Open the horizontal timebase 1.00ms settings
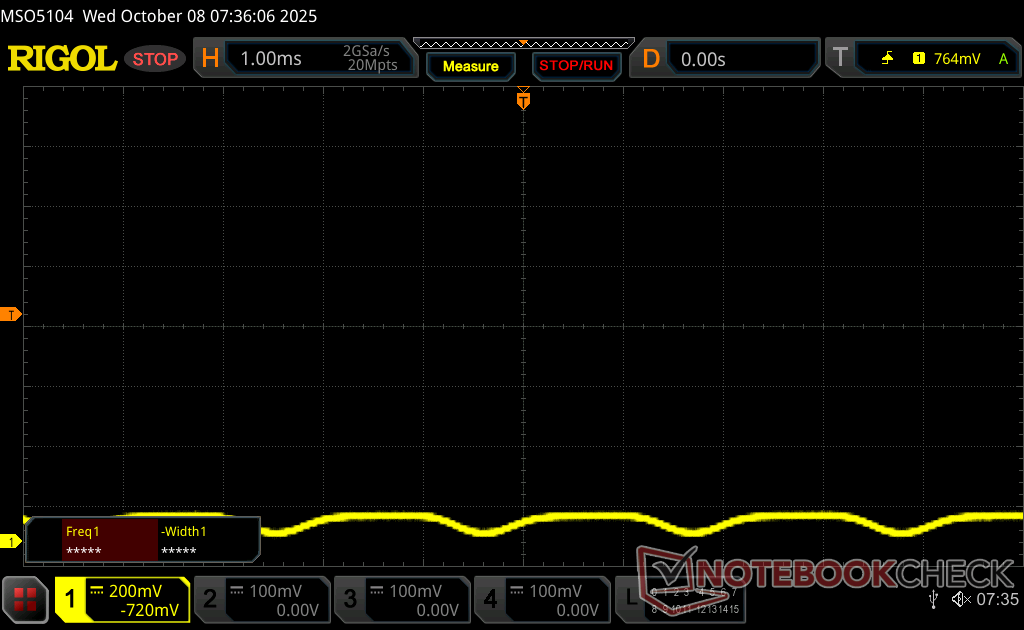Screen dimensions: 1024x630 click(300, 59)
